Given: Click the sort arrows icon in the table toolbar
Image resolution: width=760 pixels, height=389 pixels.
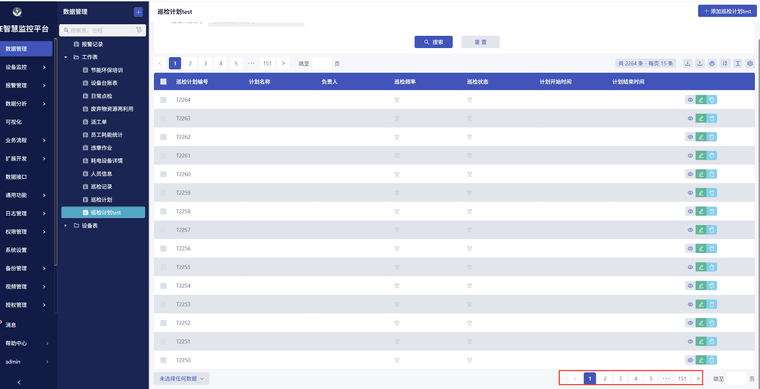Looking at the screenshot, I should click(x=725, y=63).
